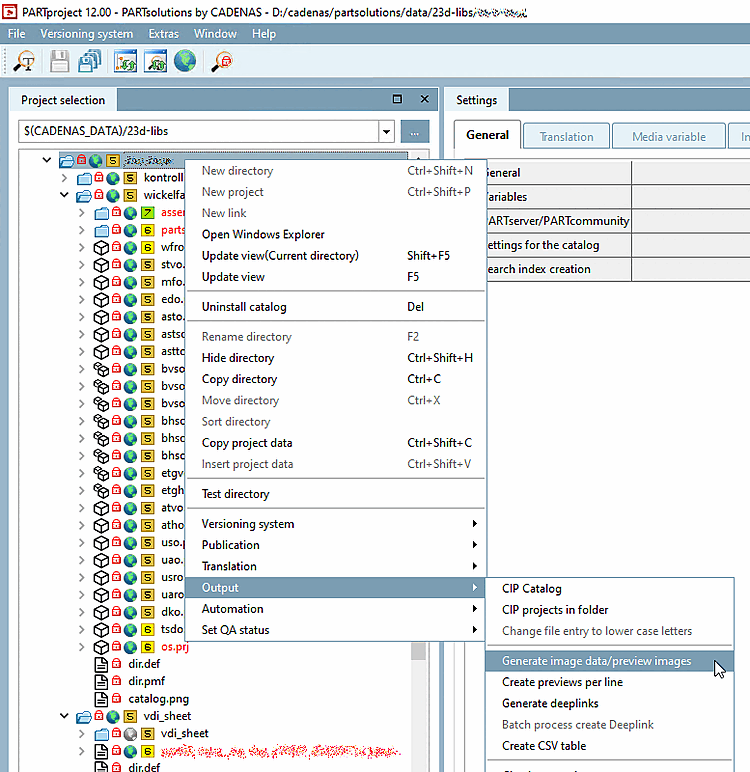Switch to the Translation settings tab

click(x=566, y=137)
